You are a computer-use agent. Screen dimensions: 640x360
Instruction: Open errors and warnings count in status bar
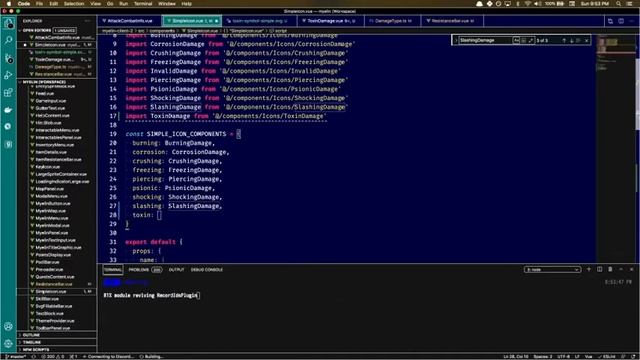point(53,357)
